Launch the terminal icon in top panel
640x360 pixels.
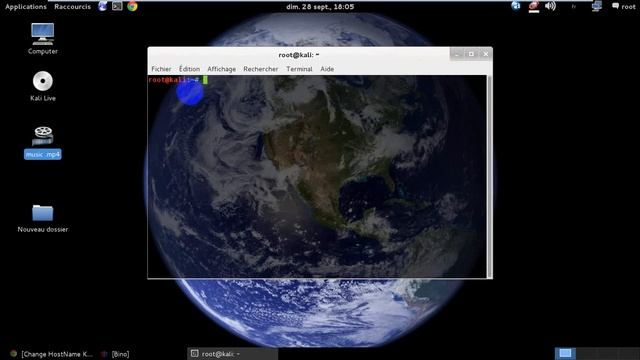(117, 6)
